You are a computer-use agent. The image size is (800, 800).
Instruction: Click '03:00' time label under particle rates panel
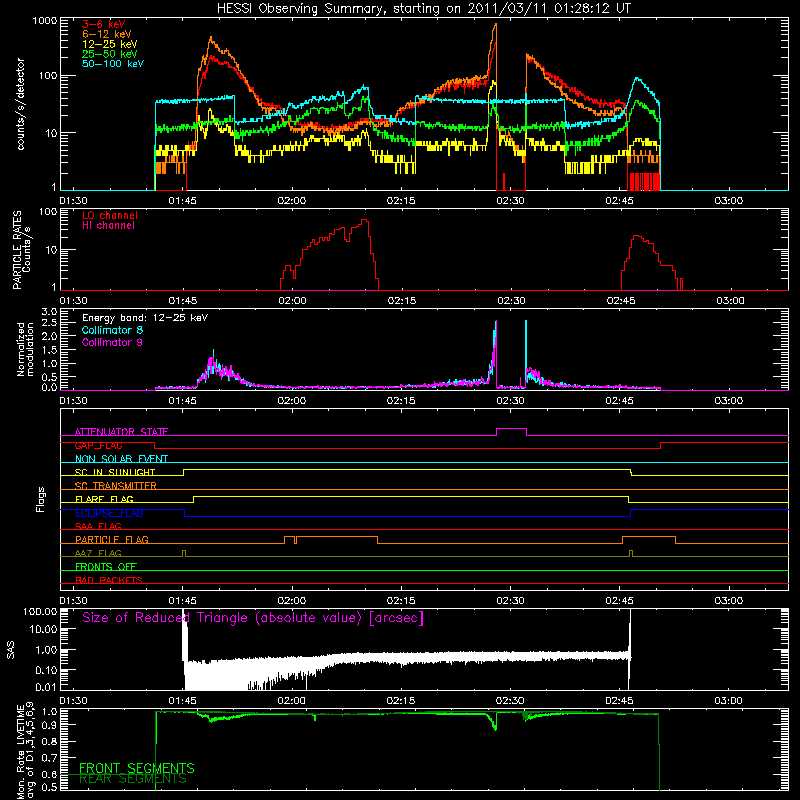click(730, 301)
